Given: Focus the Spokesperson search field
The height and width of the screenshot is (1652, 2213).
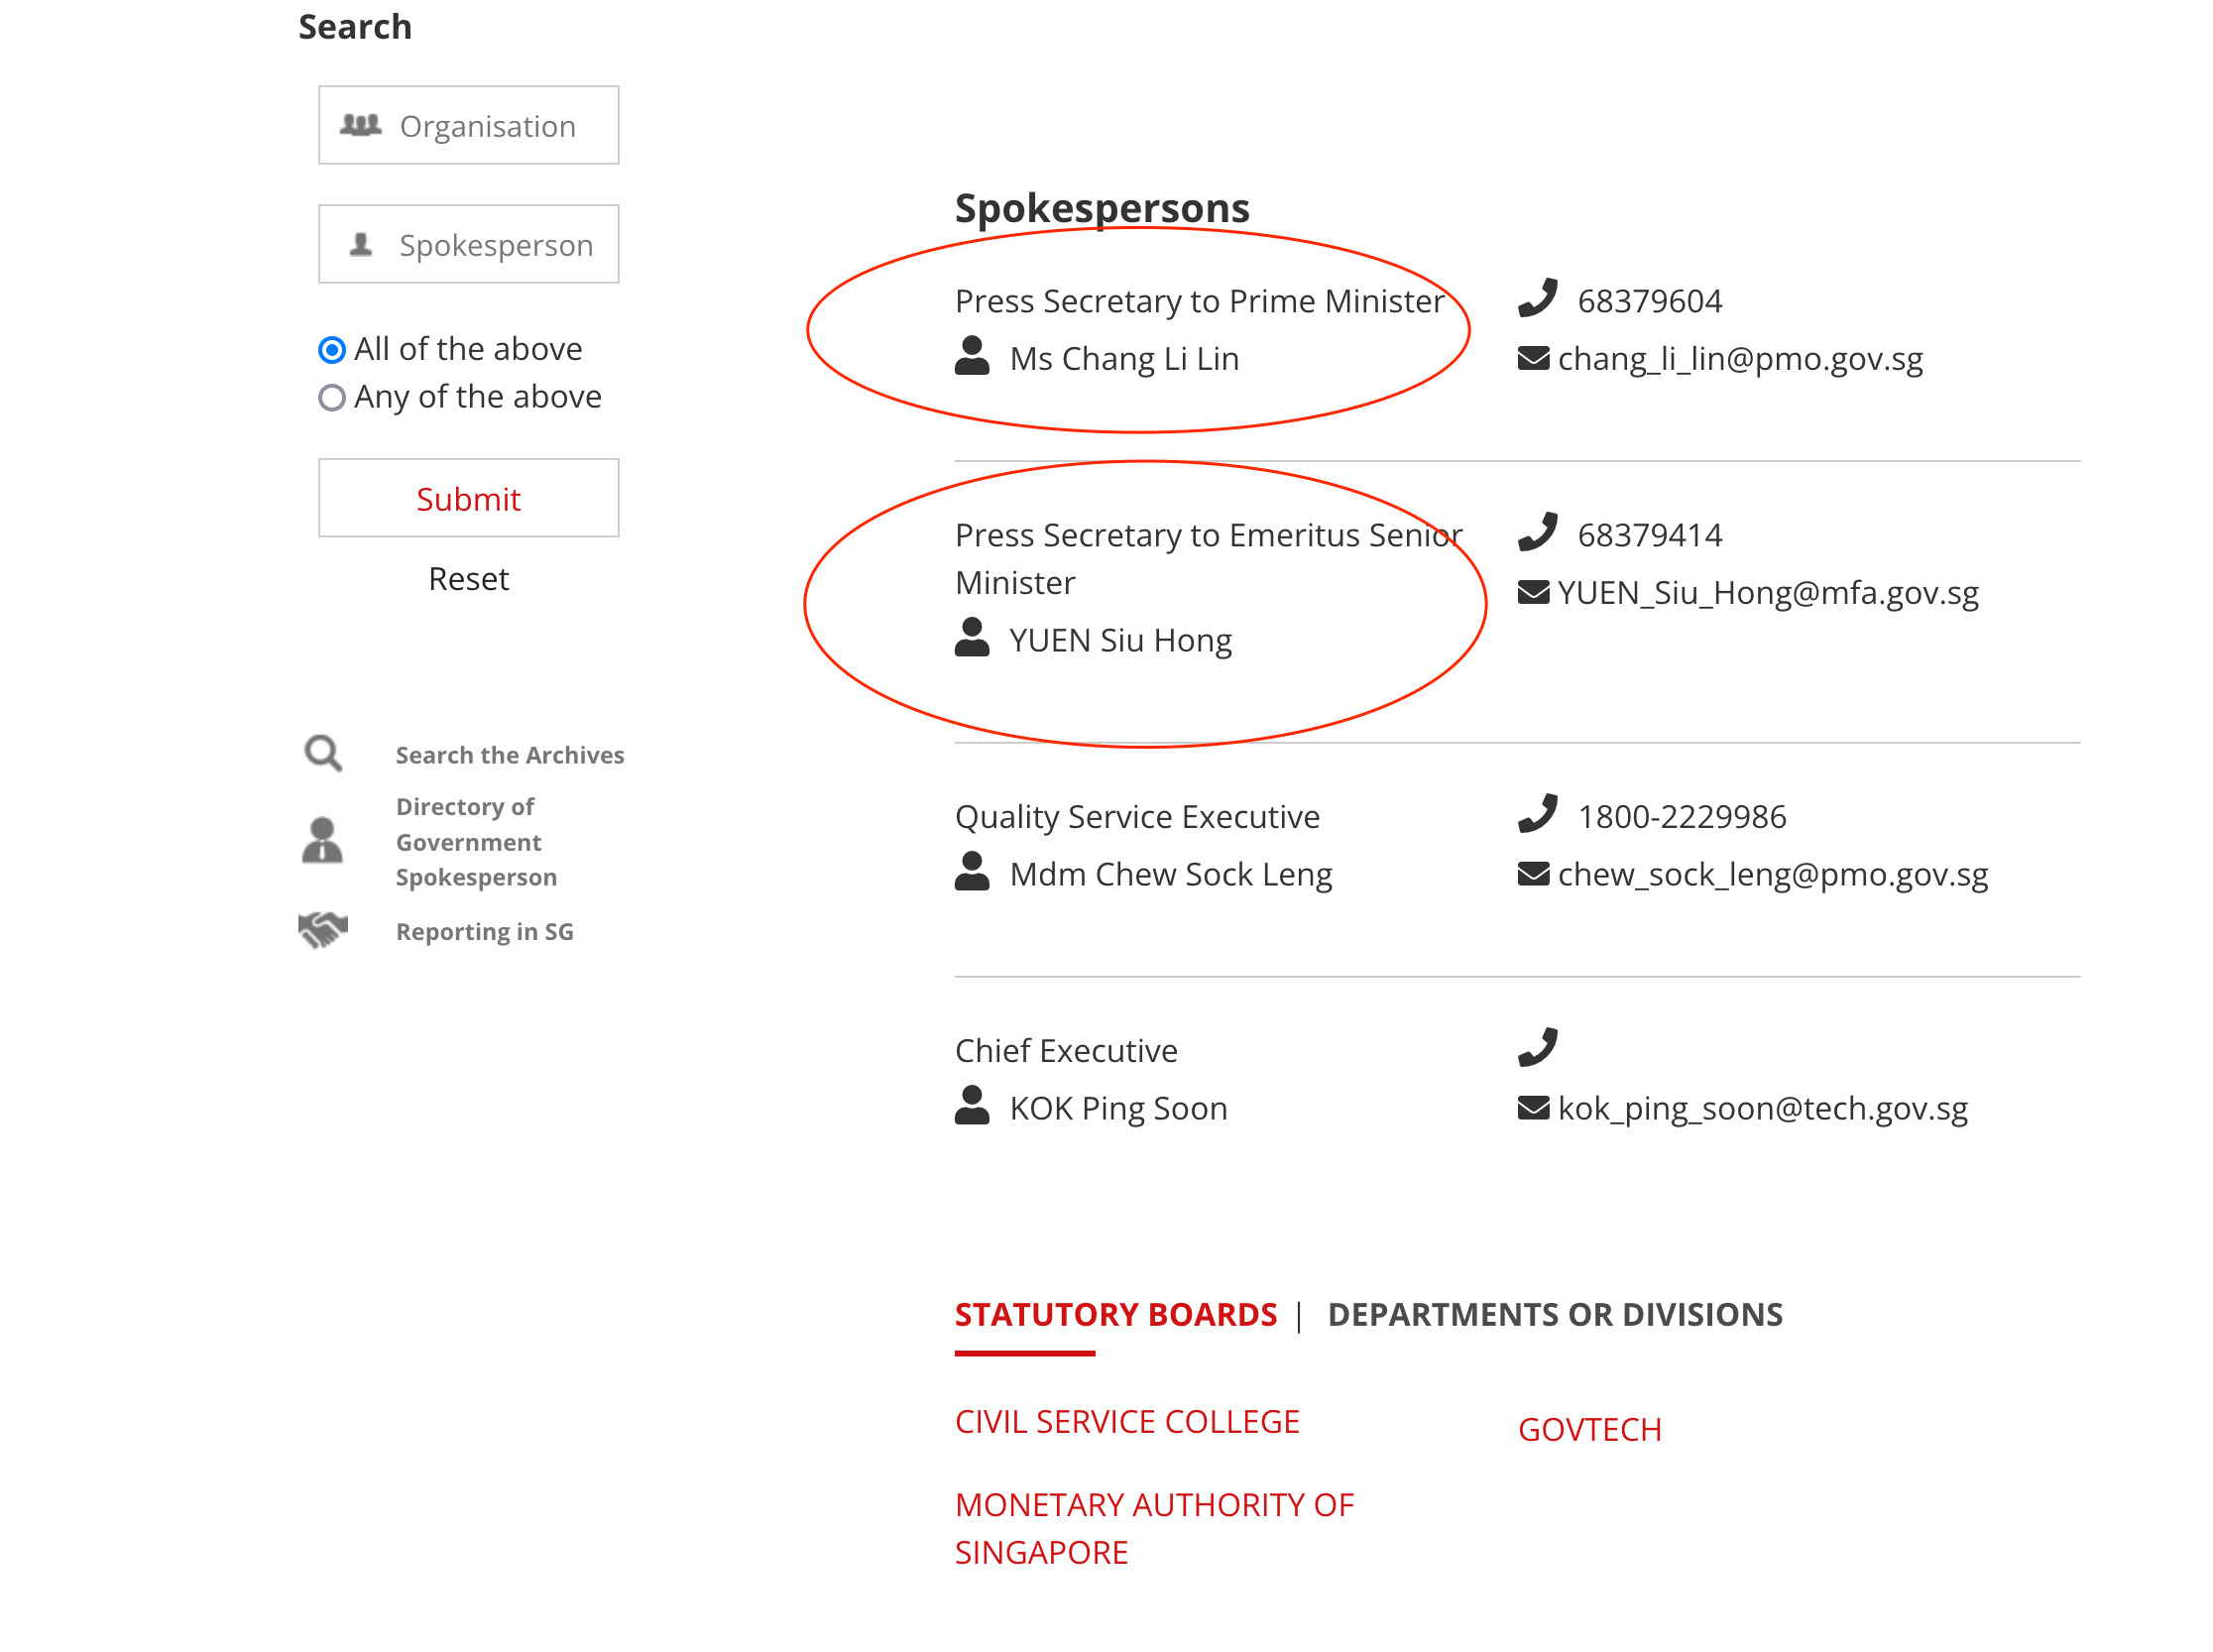Looking at the screenshot, I should click(x=468, y=245).
